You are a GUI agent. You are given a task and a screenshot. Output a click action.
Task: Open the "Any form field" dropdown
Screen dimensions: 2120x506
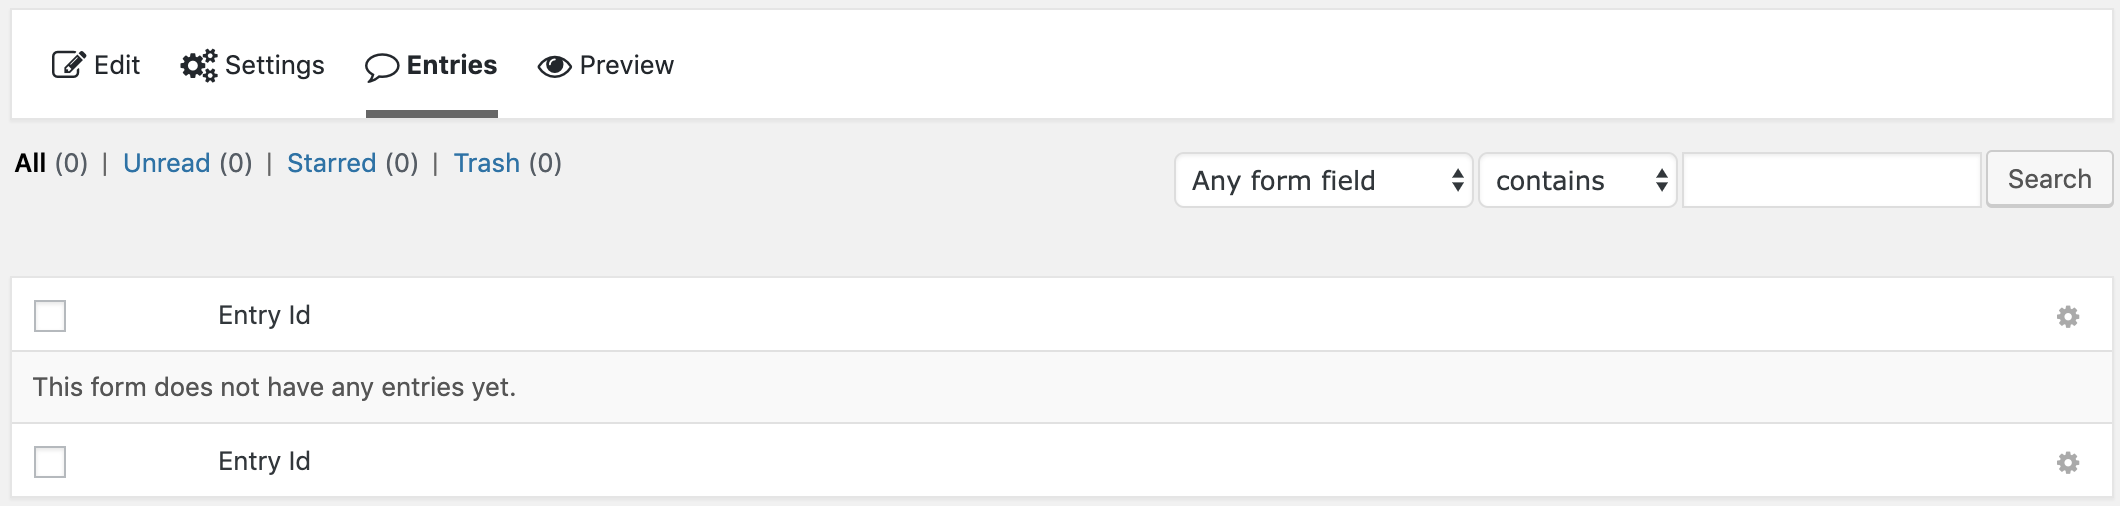click(1323, 180)
